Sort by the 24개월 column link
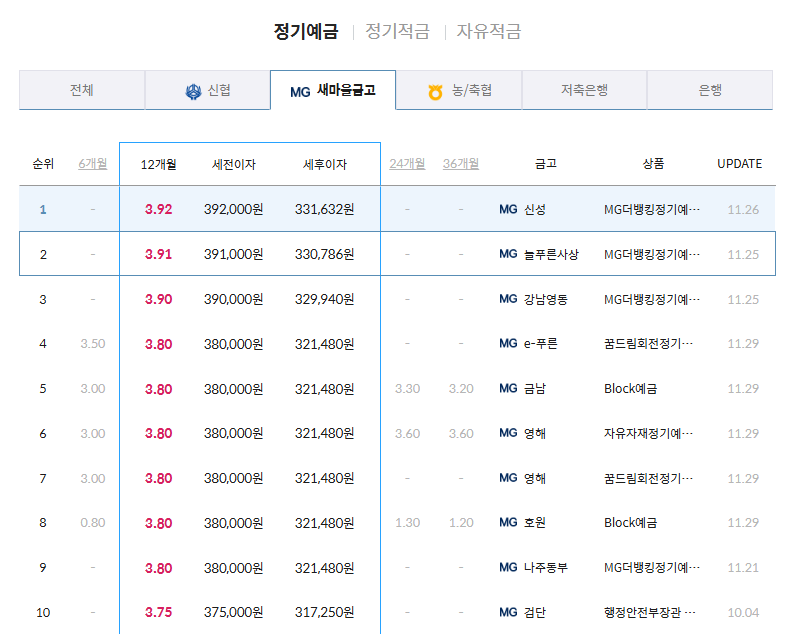794x634 pixels. click(407, 164)
